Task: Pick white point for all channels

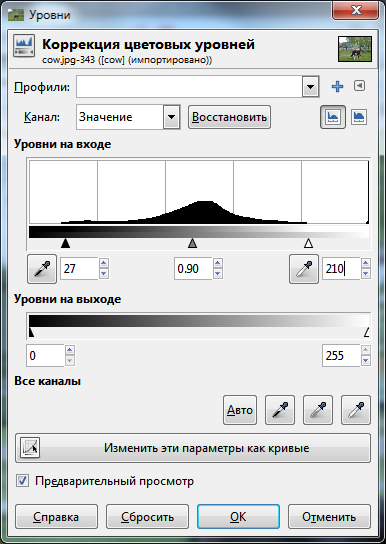Action: click(x=356, y=410)
